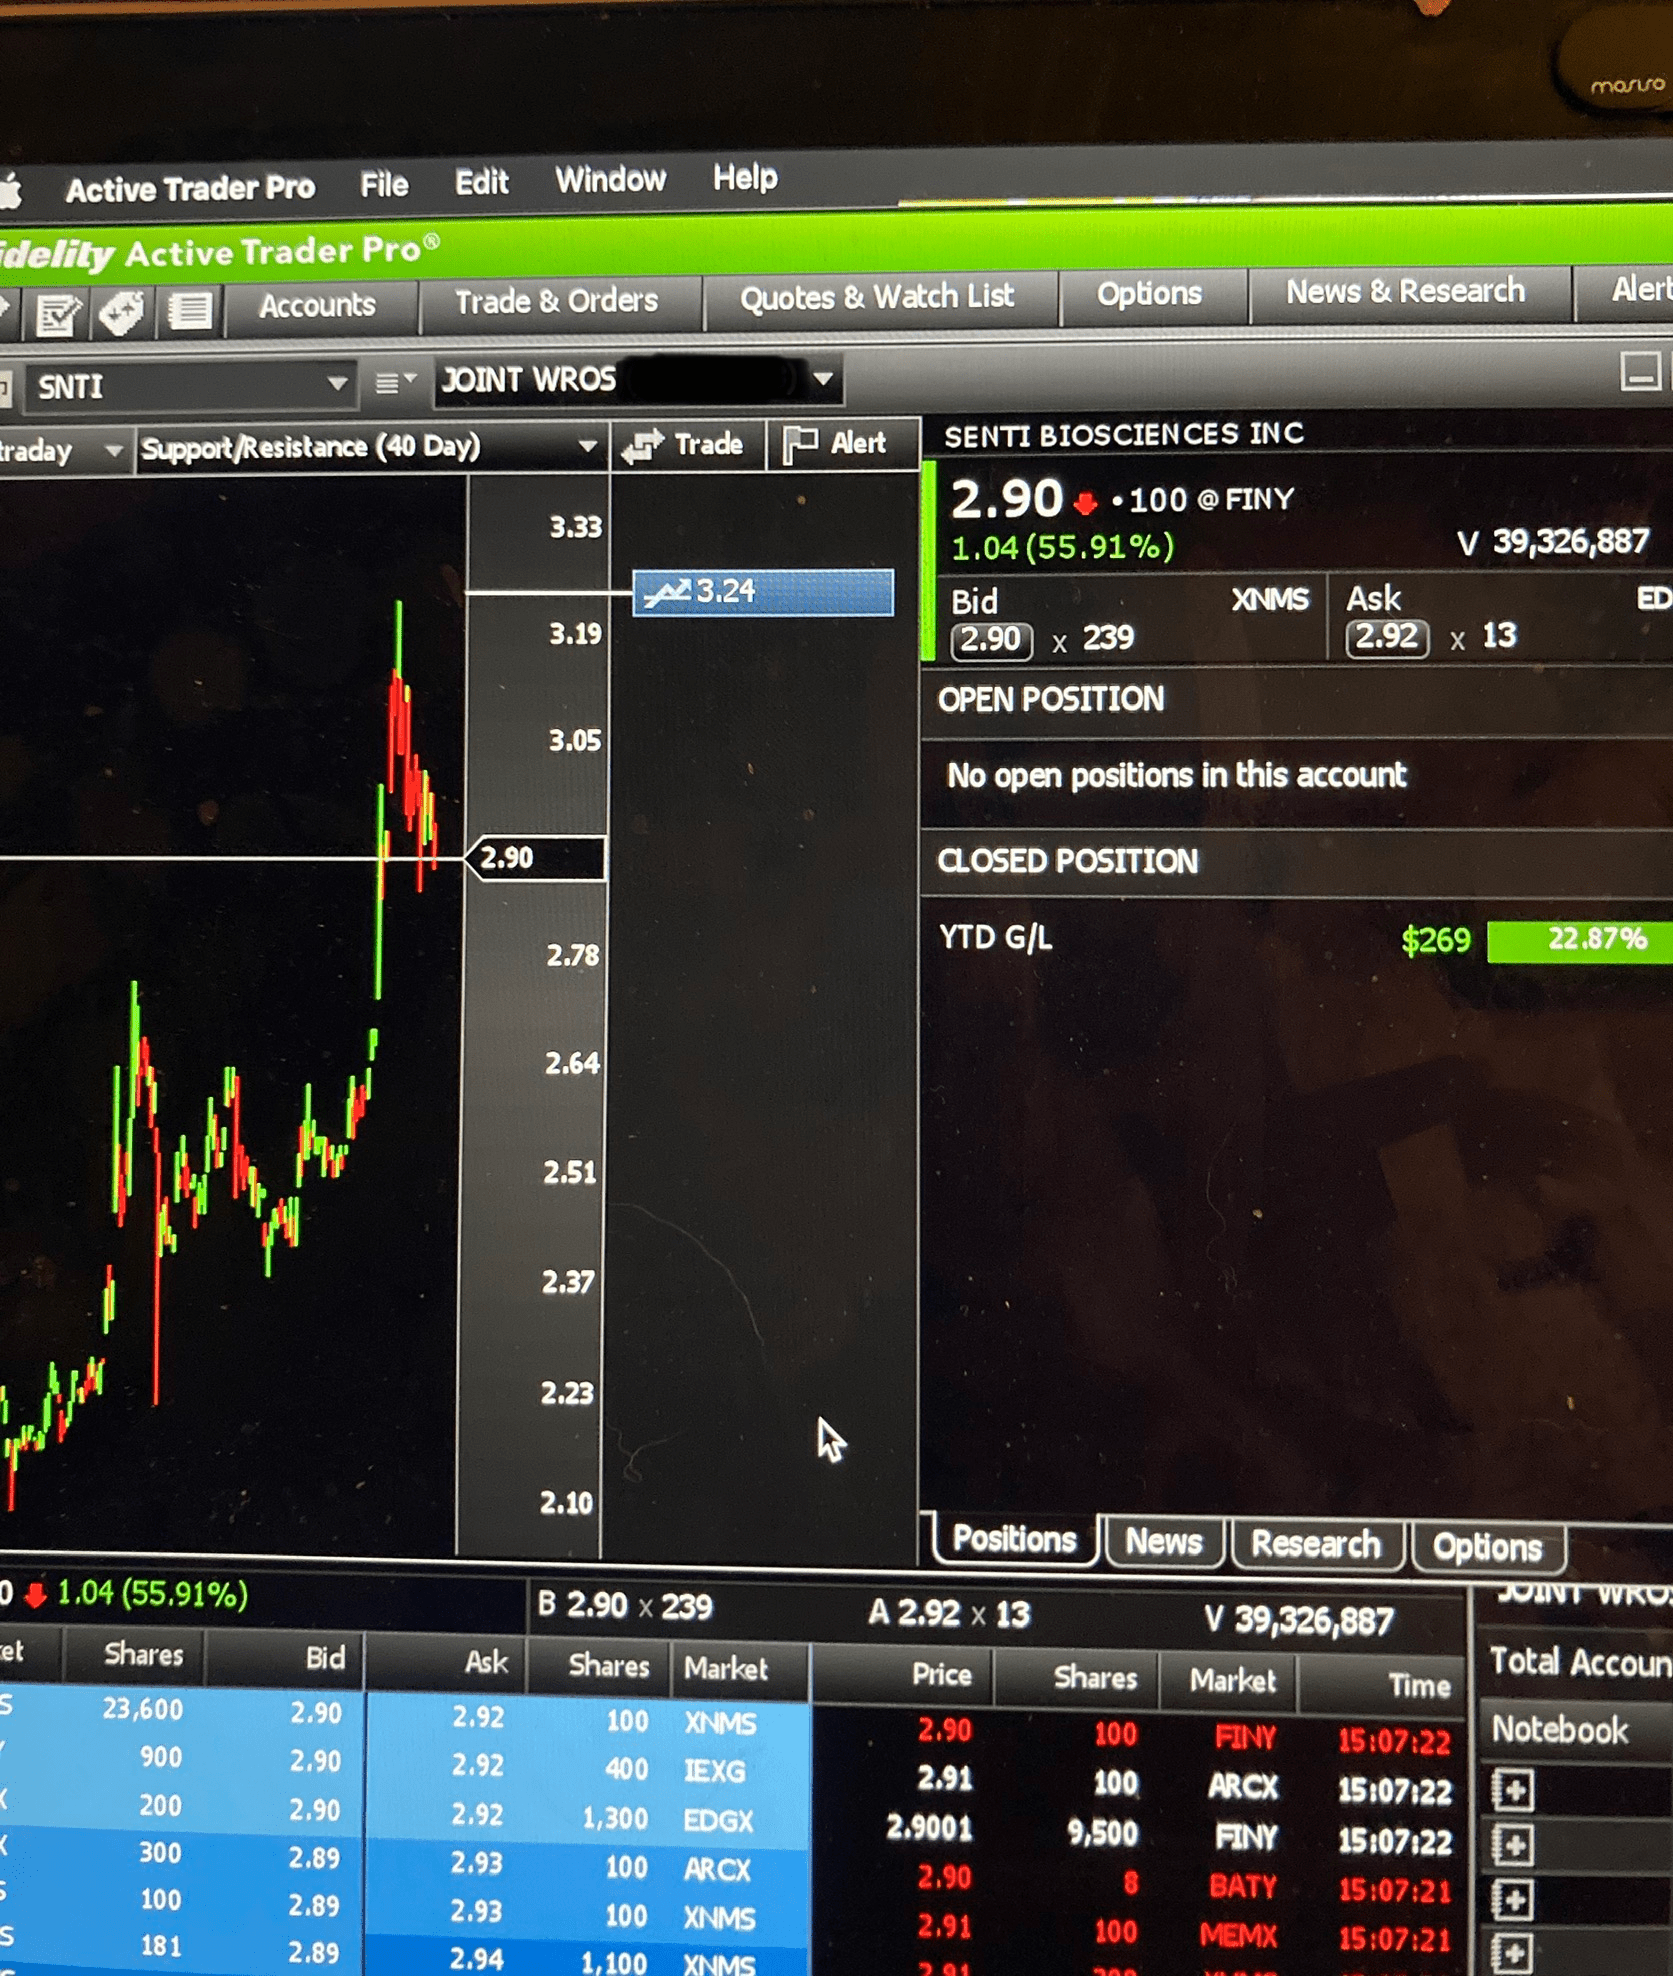Switch to the Options tab below positions
The height and width of the screenshot is (1976, 1673).
(1487, 1548)
